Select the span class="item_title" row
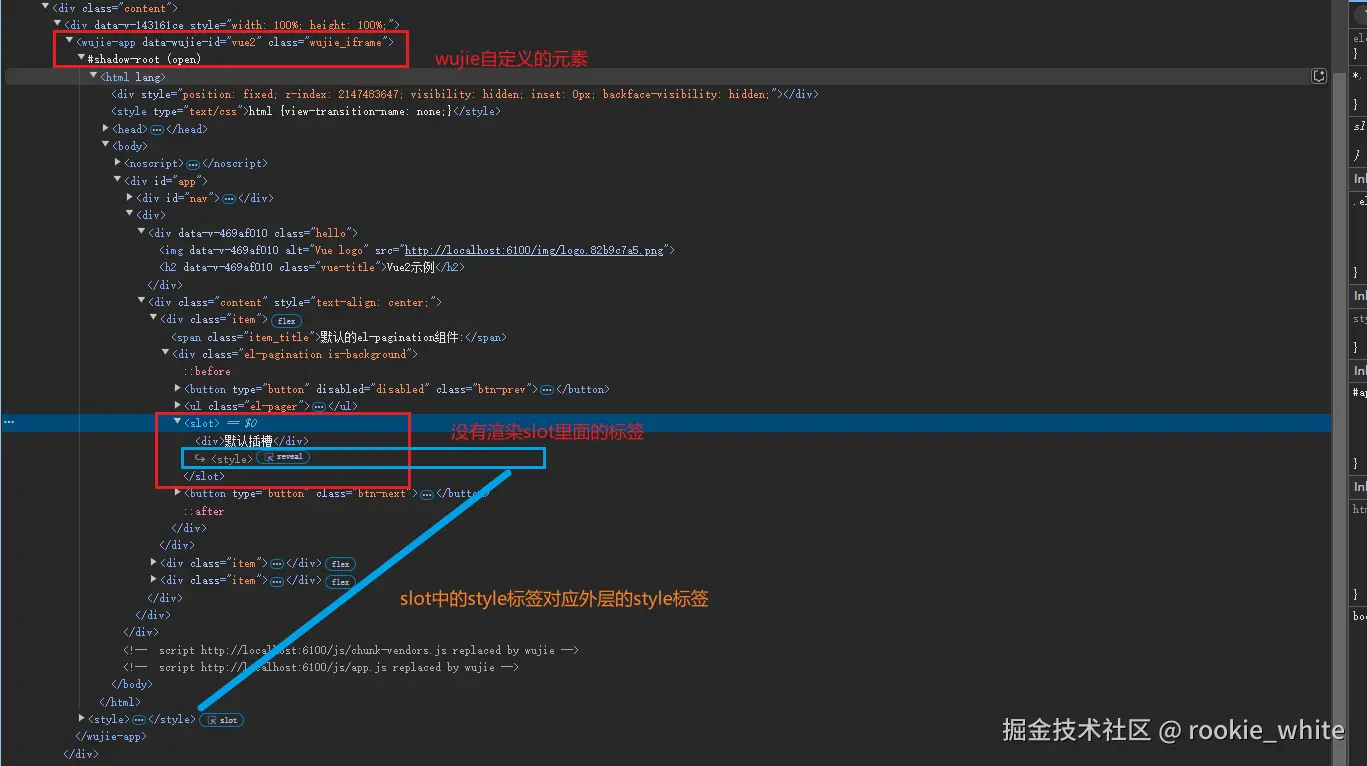This screenshot has width=1367, height=766. 339,338
